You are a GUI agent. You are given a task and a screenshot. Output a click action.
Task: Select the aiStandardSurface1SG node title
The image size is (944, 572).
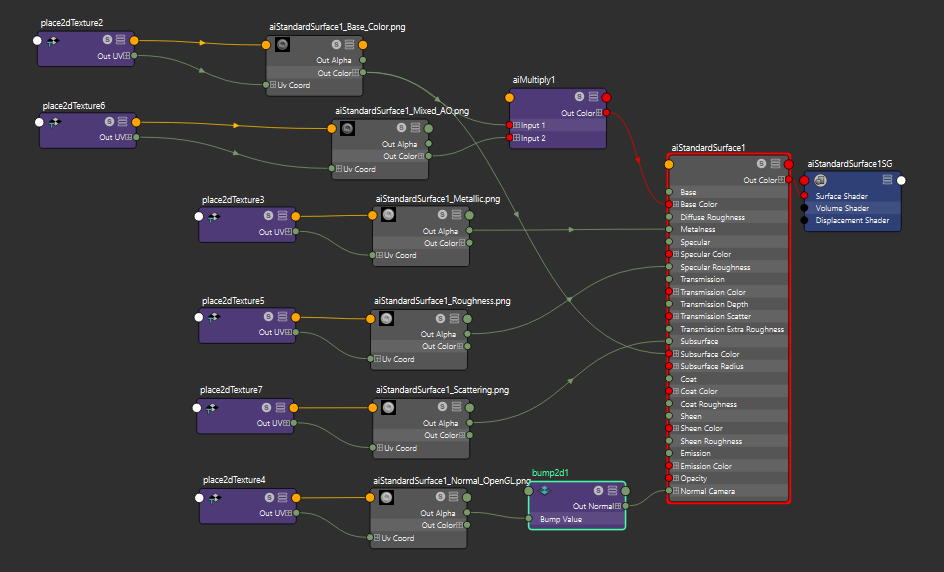point(849,163)
